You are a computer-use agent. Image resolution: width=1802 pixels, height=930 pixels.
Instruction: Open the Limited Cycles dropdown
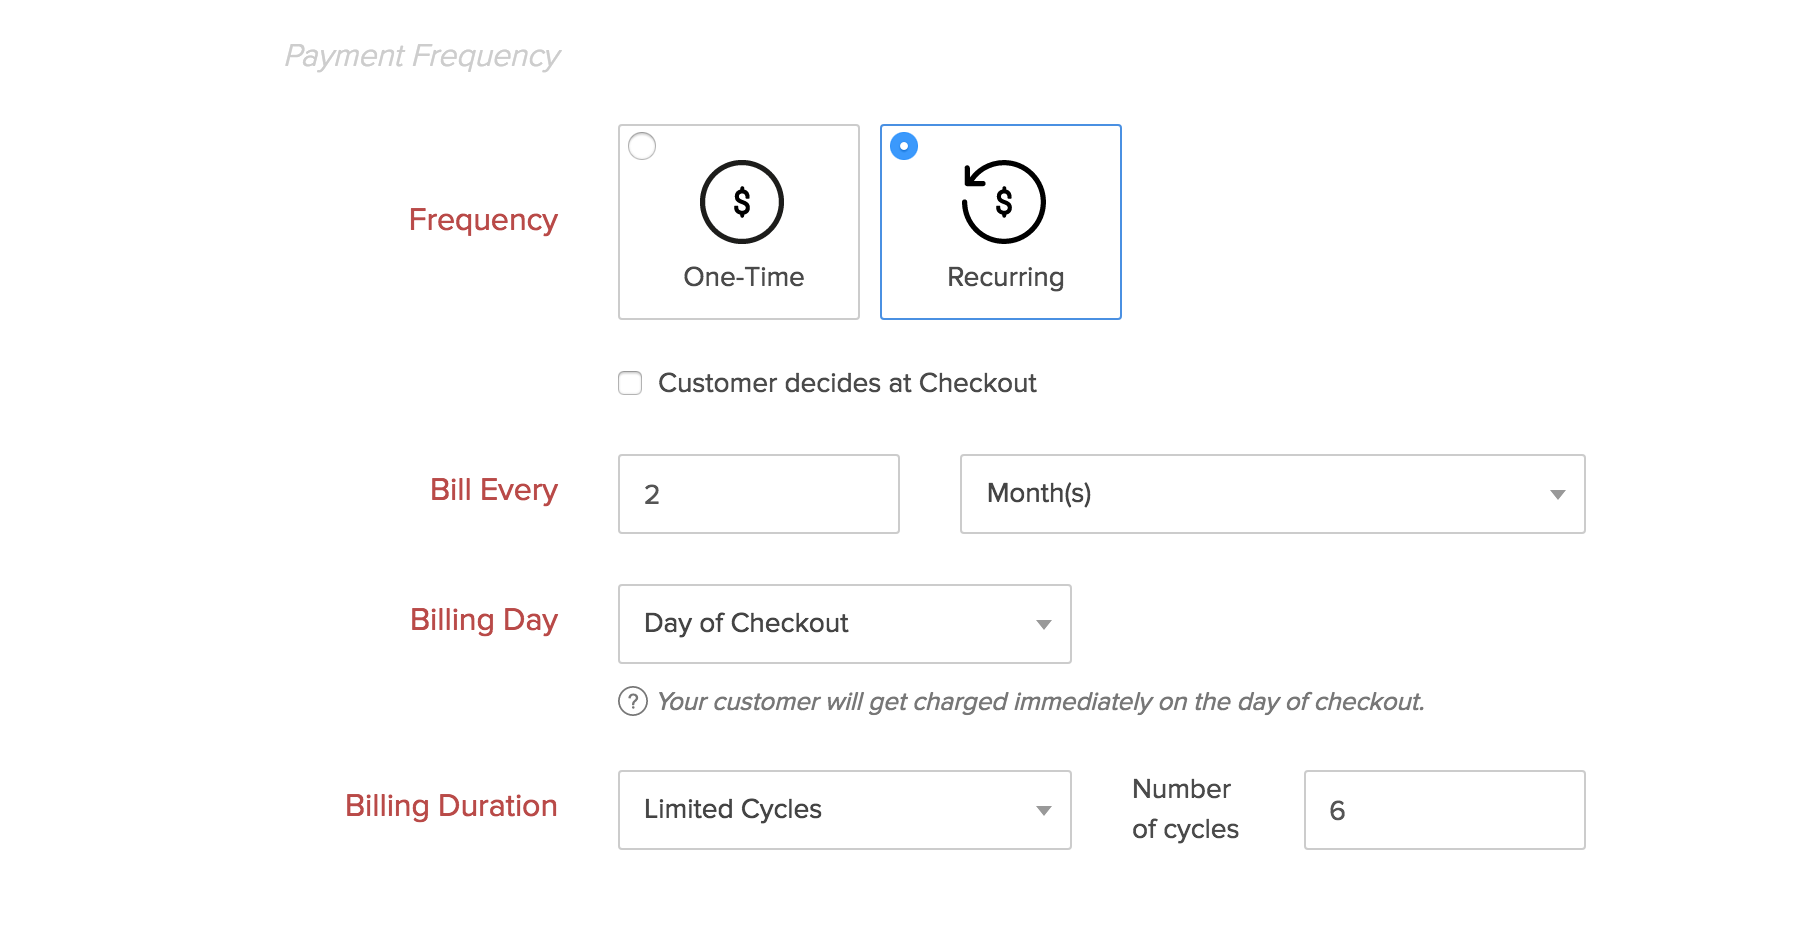(x=844, y=810)
